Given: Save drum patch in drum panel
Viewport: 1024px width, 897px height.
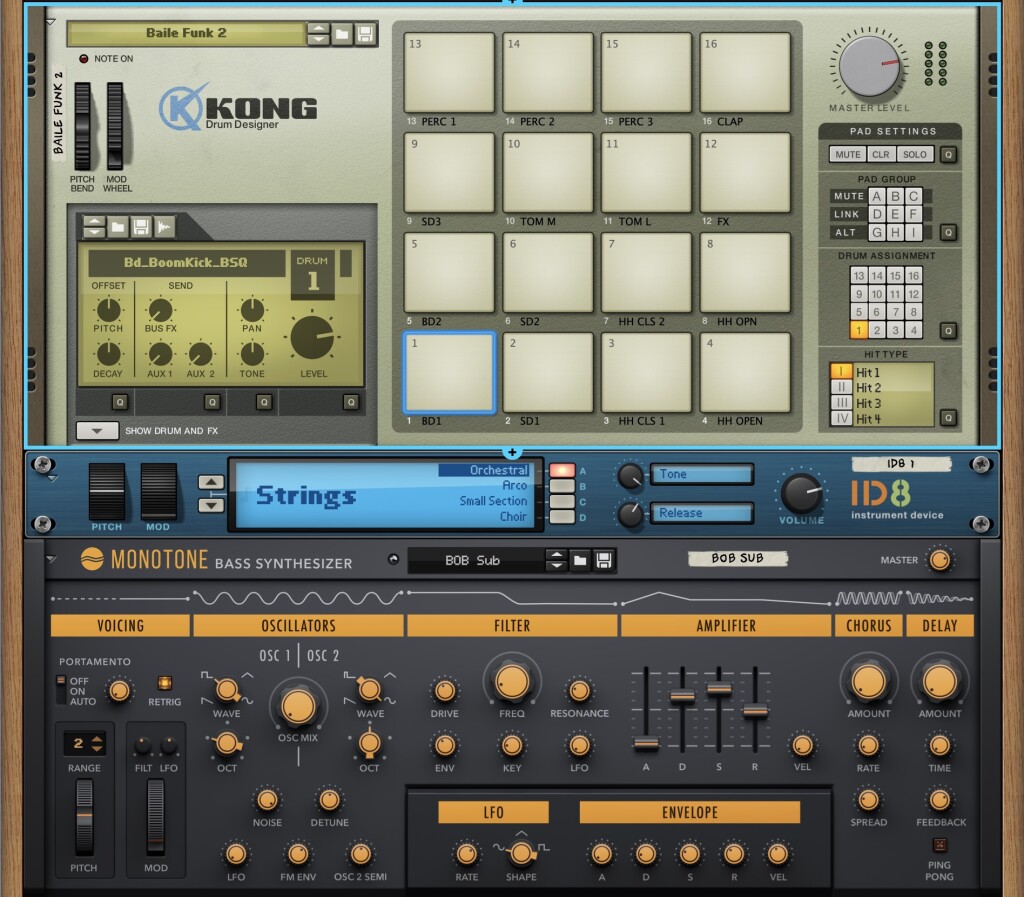Looking at the screenshot, I should click(x=141, y=227).
